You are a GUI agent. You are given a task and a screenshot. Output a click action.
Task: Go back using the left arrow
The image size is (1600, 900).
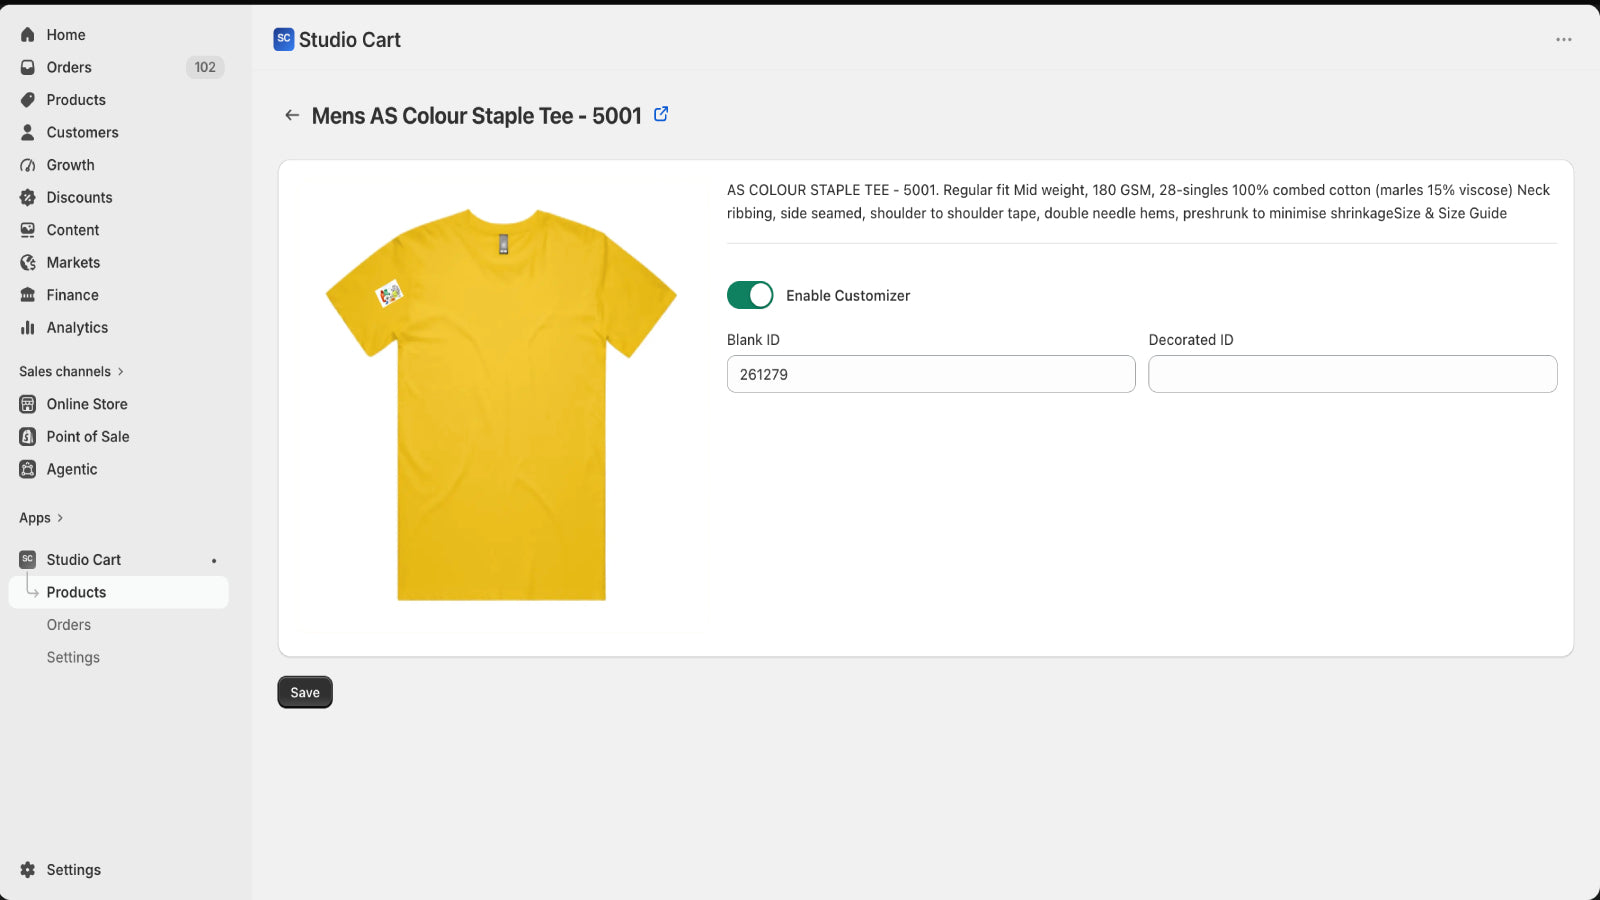pyautogui.click(x=292, y=115)
